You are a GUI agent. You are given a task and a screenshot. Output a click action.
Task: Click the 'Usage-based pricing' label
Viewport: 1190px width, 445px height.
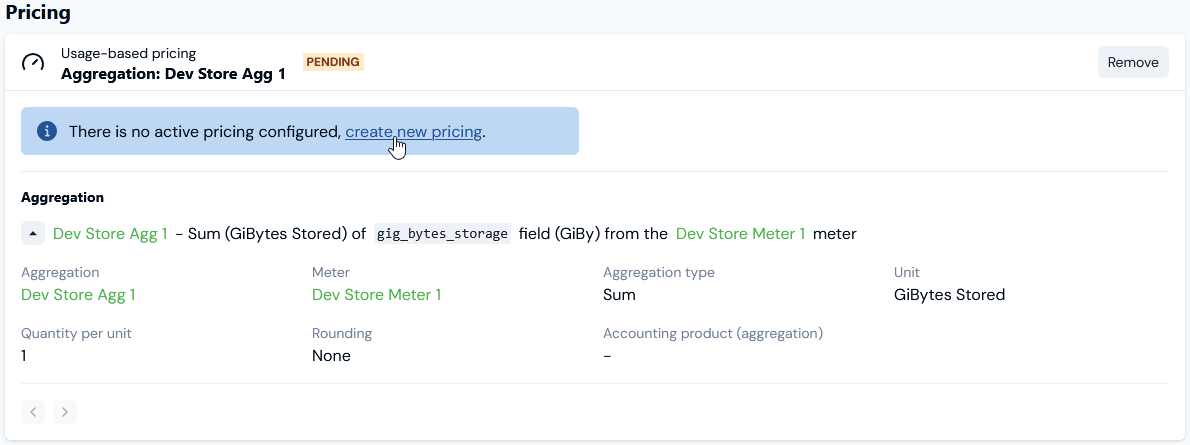coord(128,53)
